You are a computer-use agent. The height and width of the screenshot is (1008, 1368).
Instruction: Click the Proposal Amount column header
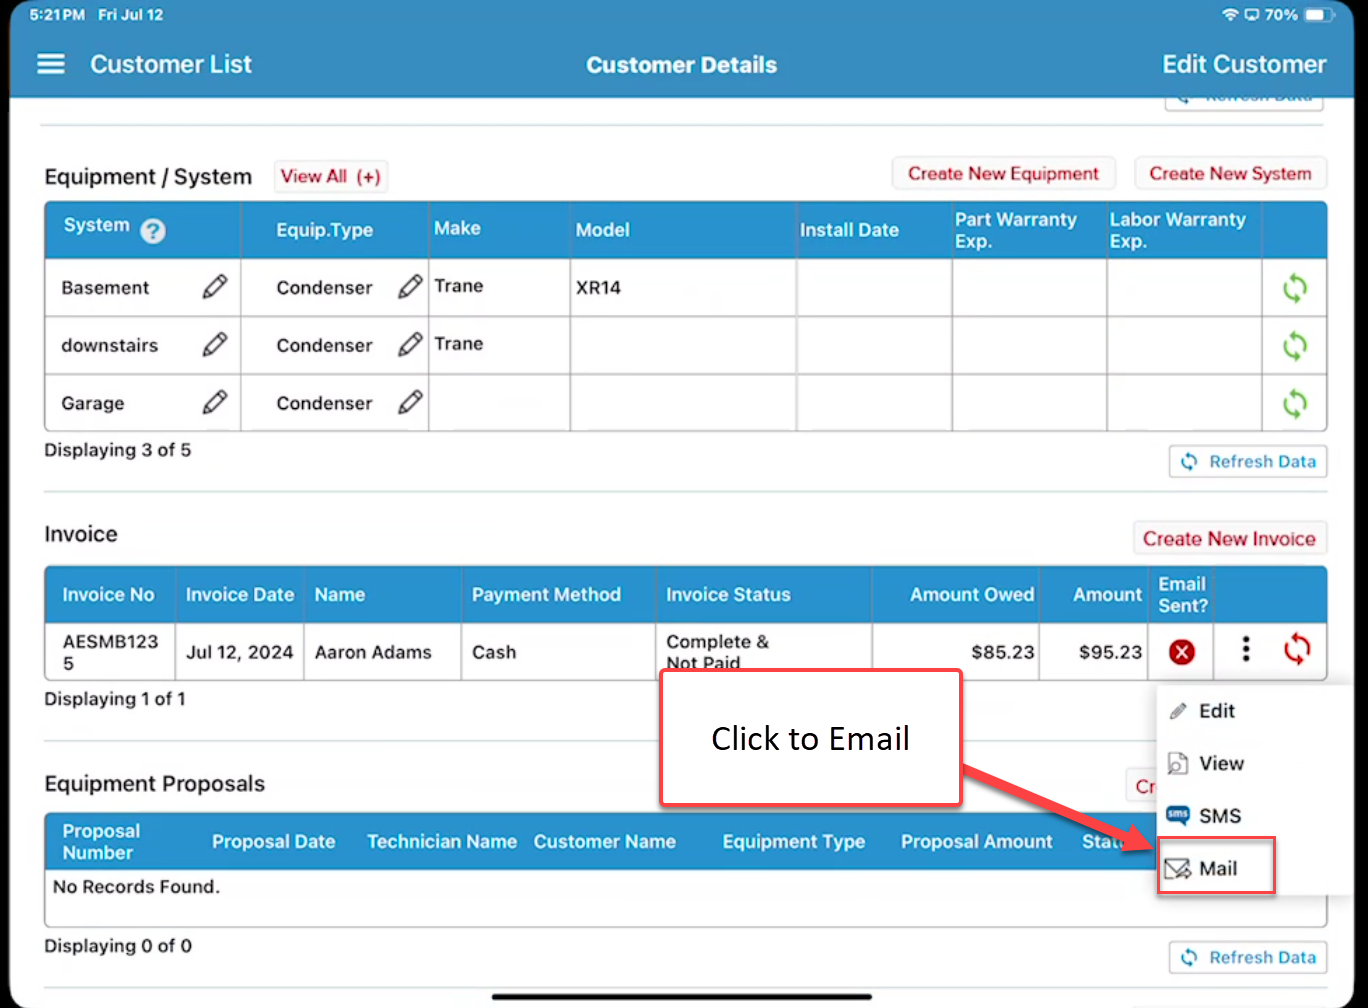click(x=977, y=842)
